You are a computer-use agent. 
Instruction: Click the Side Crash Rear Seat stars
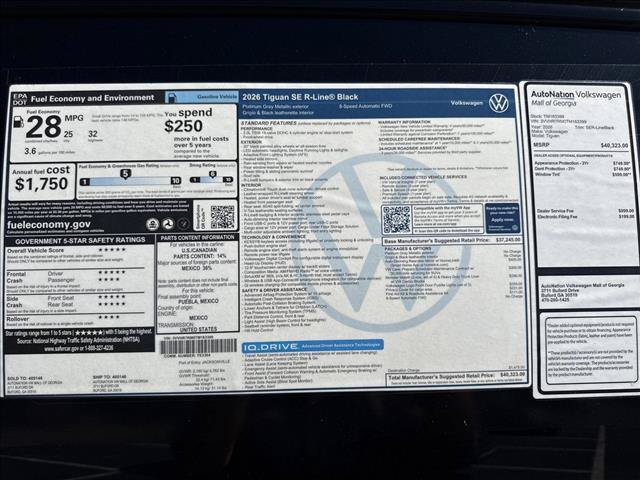click(x=111, y=304)
